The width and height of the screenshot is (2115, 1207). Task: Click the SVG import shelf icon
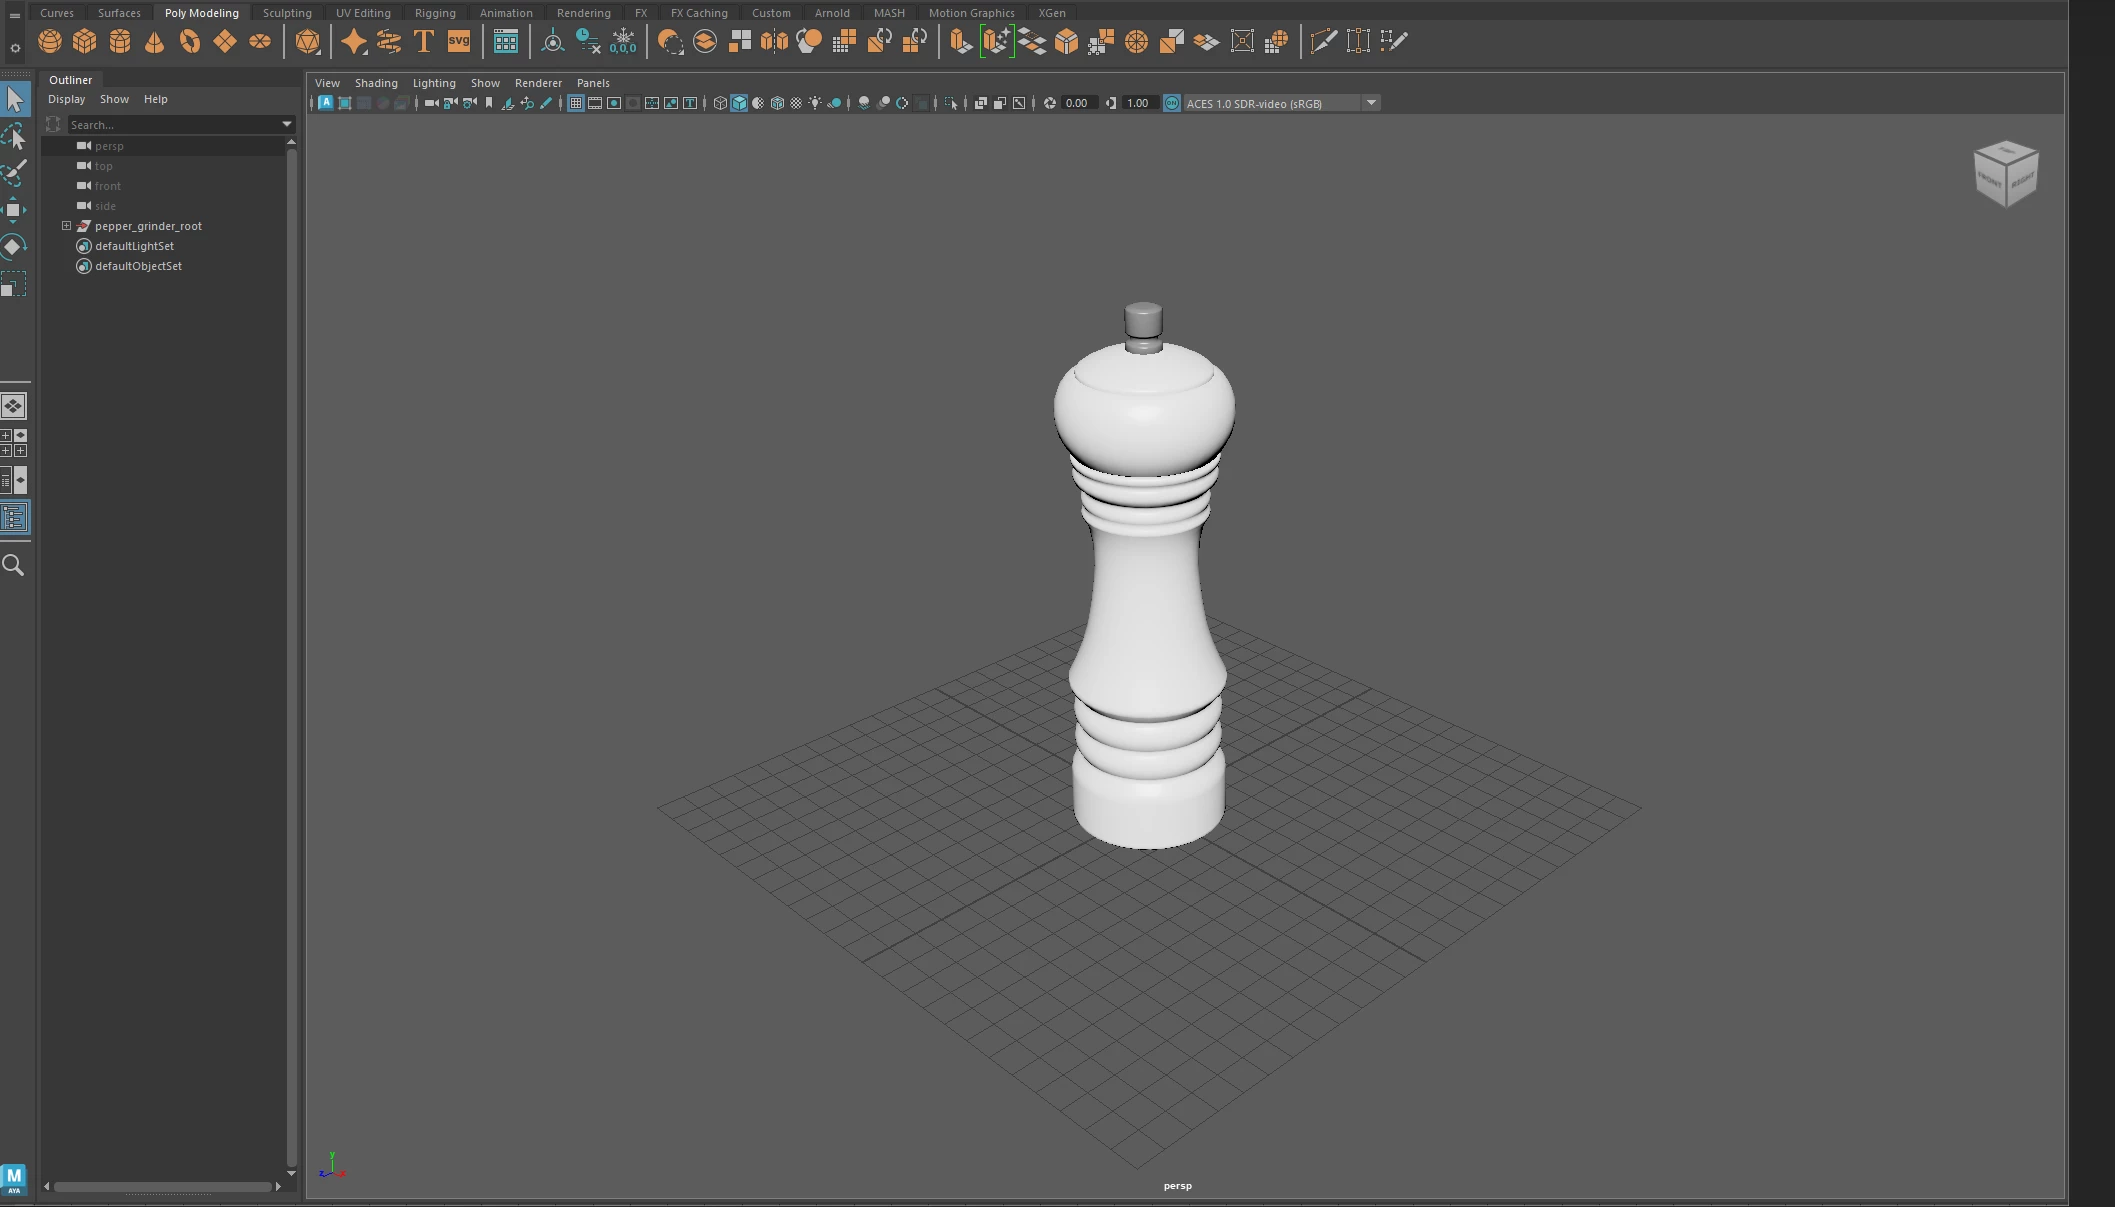[x=459, y=41]
